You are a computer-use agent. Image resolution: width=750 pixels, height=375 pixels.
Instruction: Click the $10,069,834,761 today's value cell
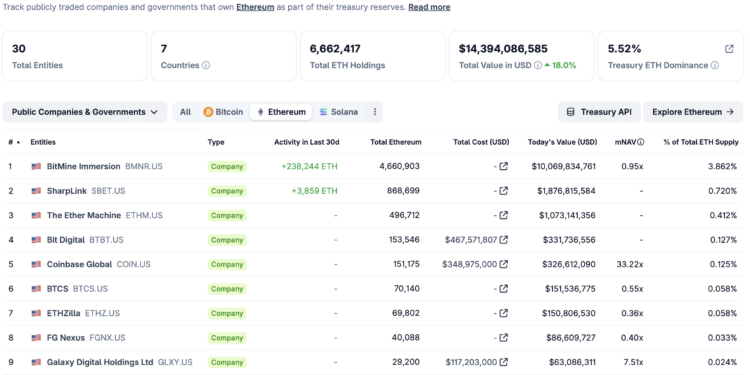pos(563,166)
